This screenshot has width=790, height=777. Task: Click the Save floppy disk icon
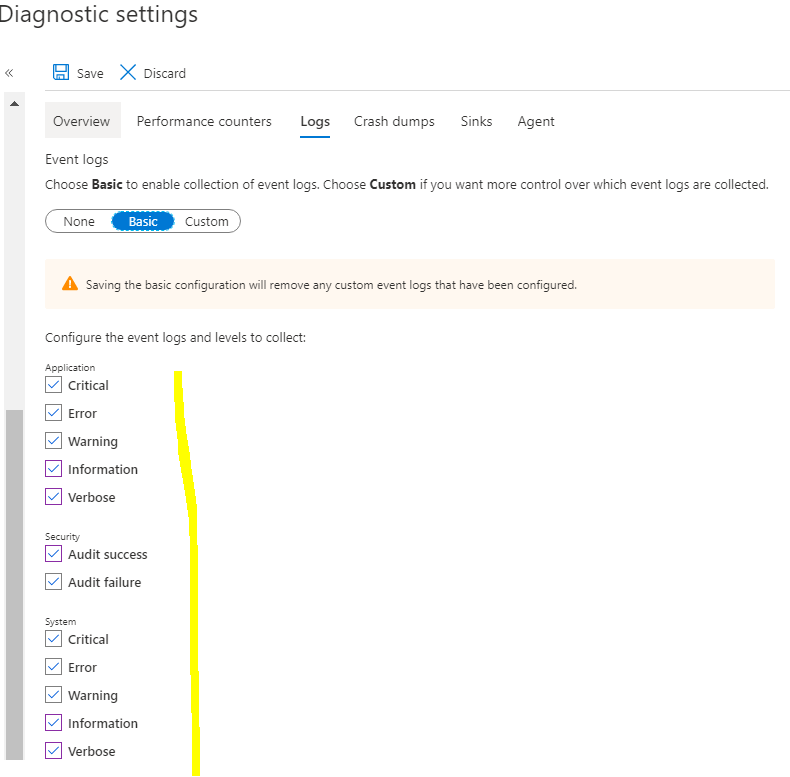61,72
